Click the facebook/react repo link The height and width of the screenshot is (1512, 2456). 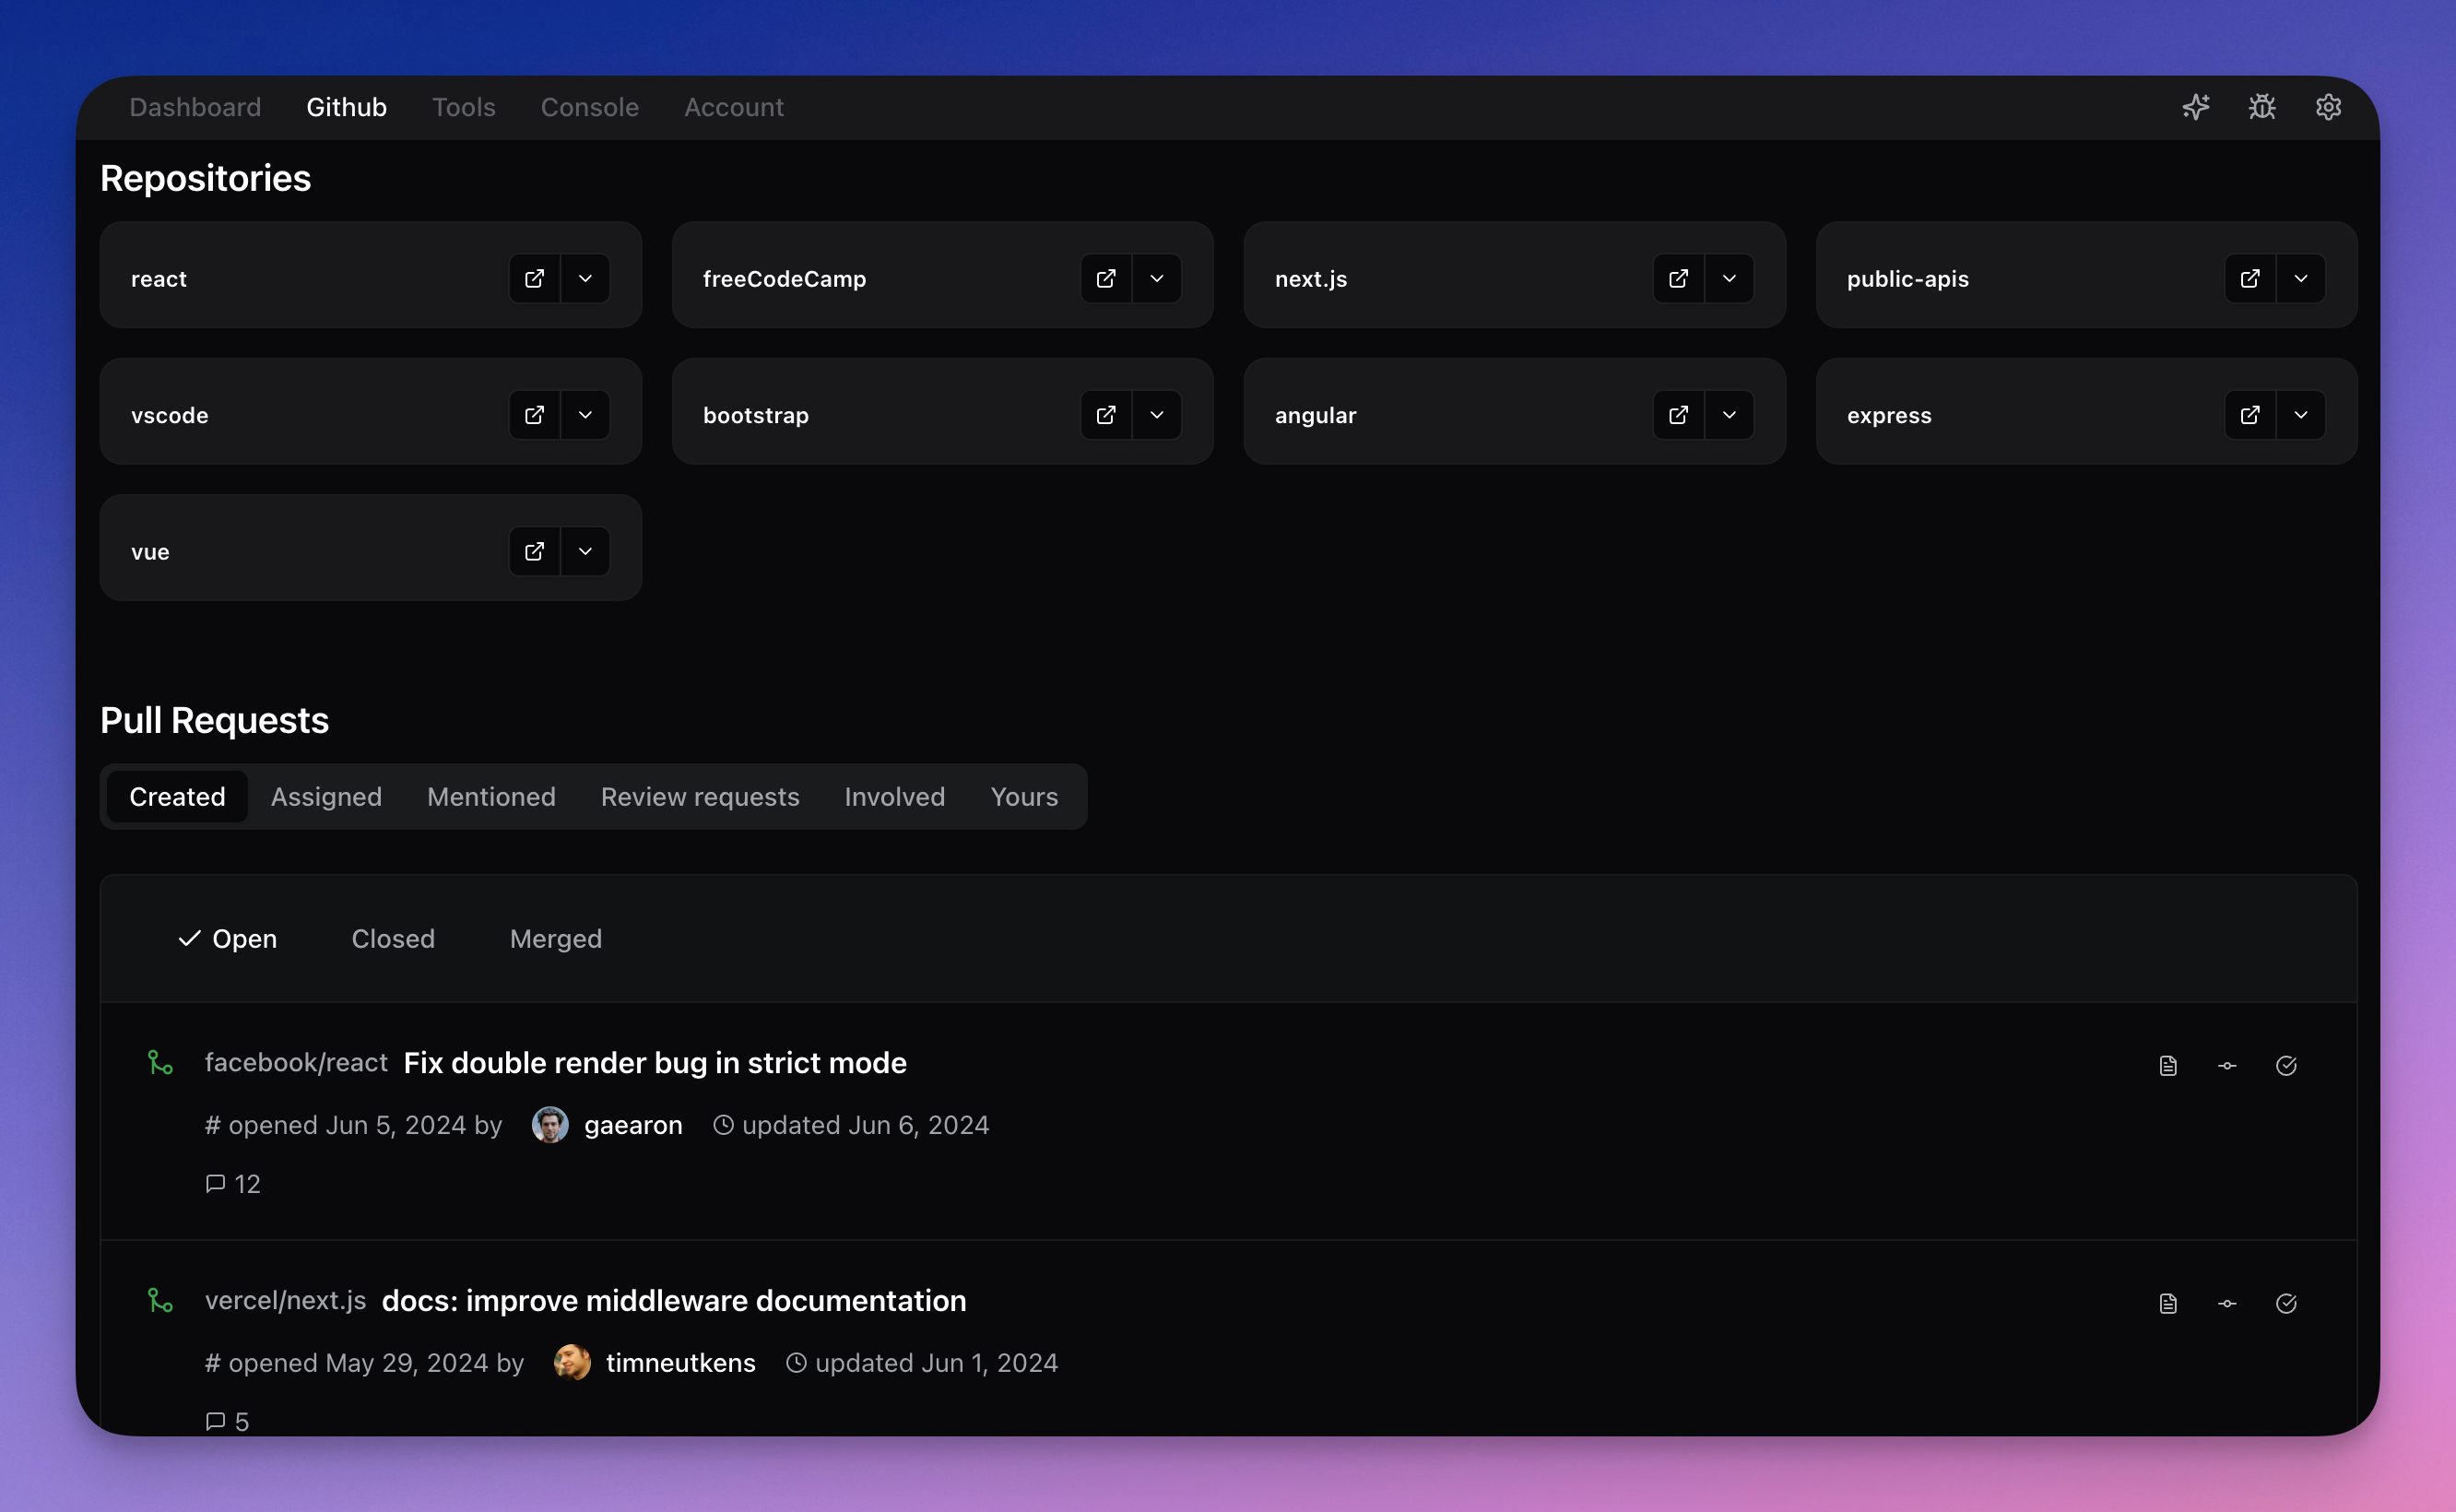tap(296, 1063)
